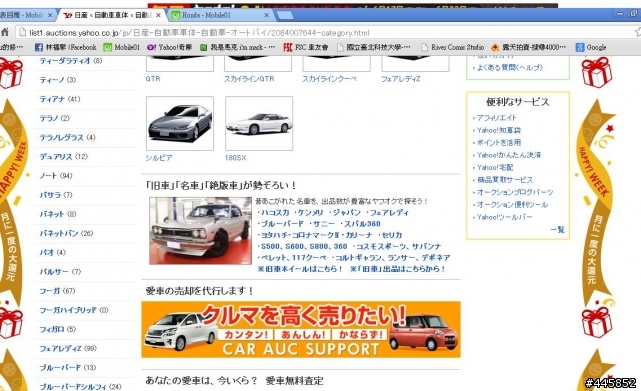Open the FSC 車友會 bookmark

[306, 47]
